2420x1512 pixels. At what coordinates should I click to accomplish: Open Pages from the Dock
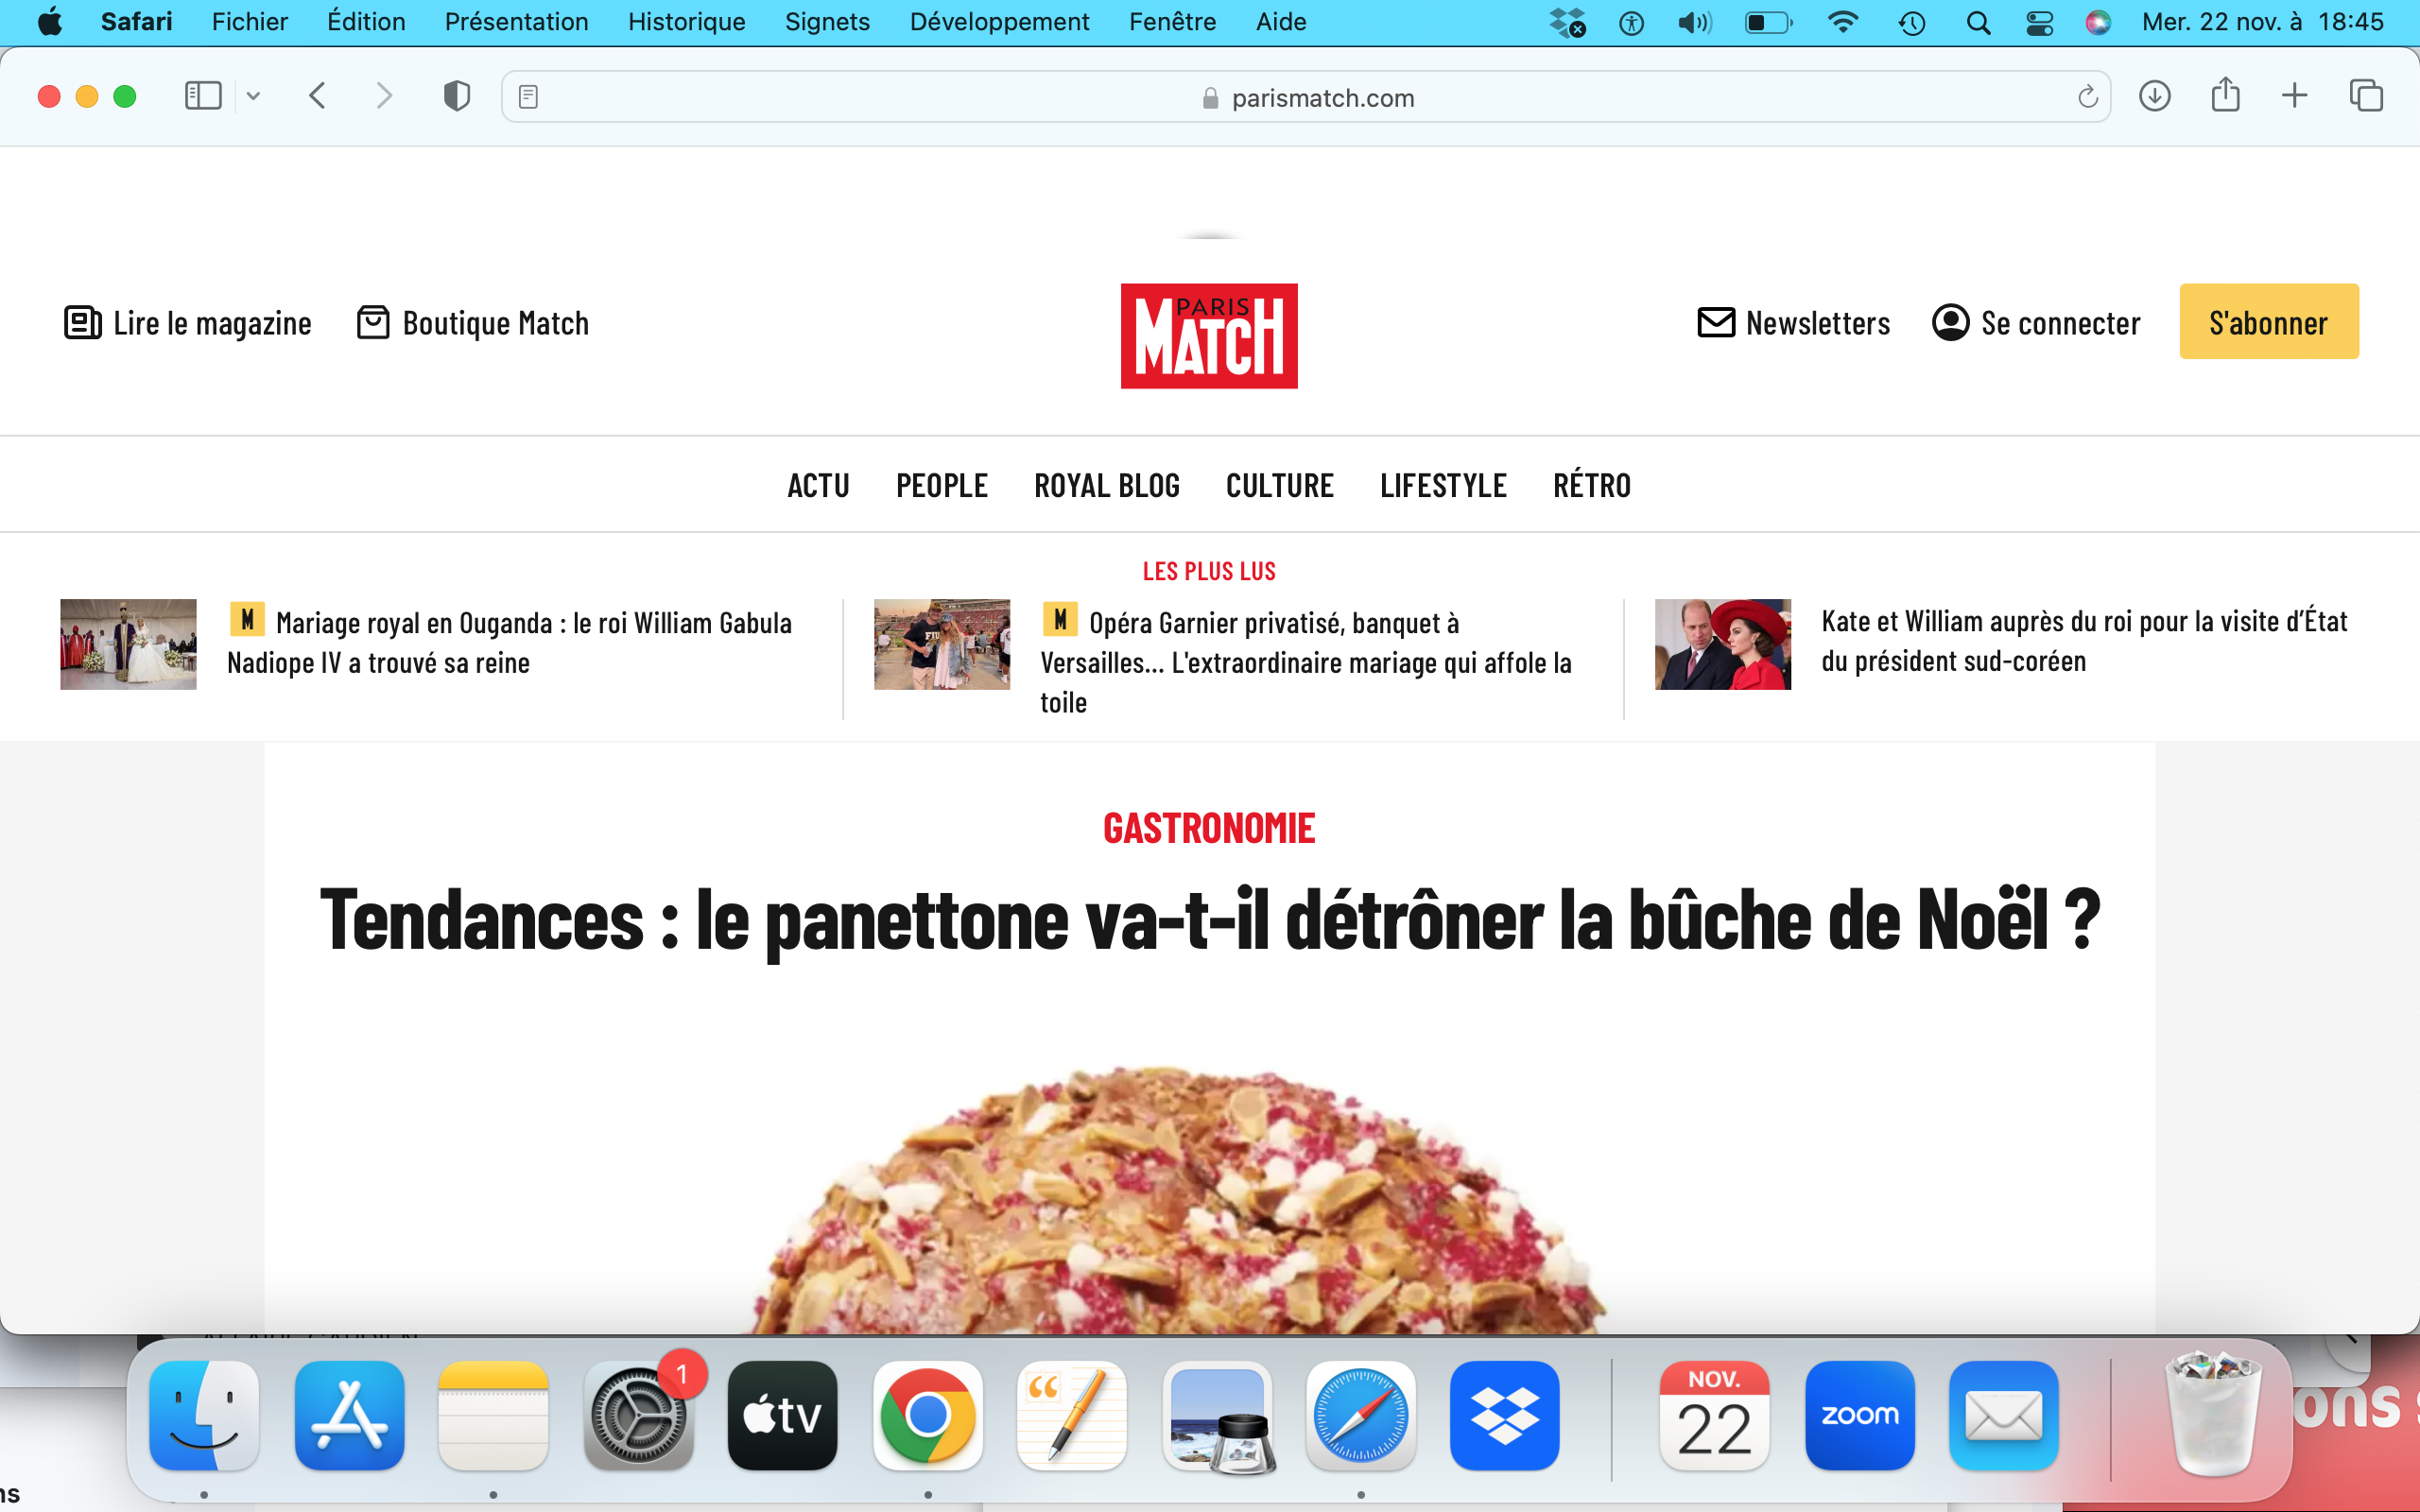(1071, 1415)
